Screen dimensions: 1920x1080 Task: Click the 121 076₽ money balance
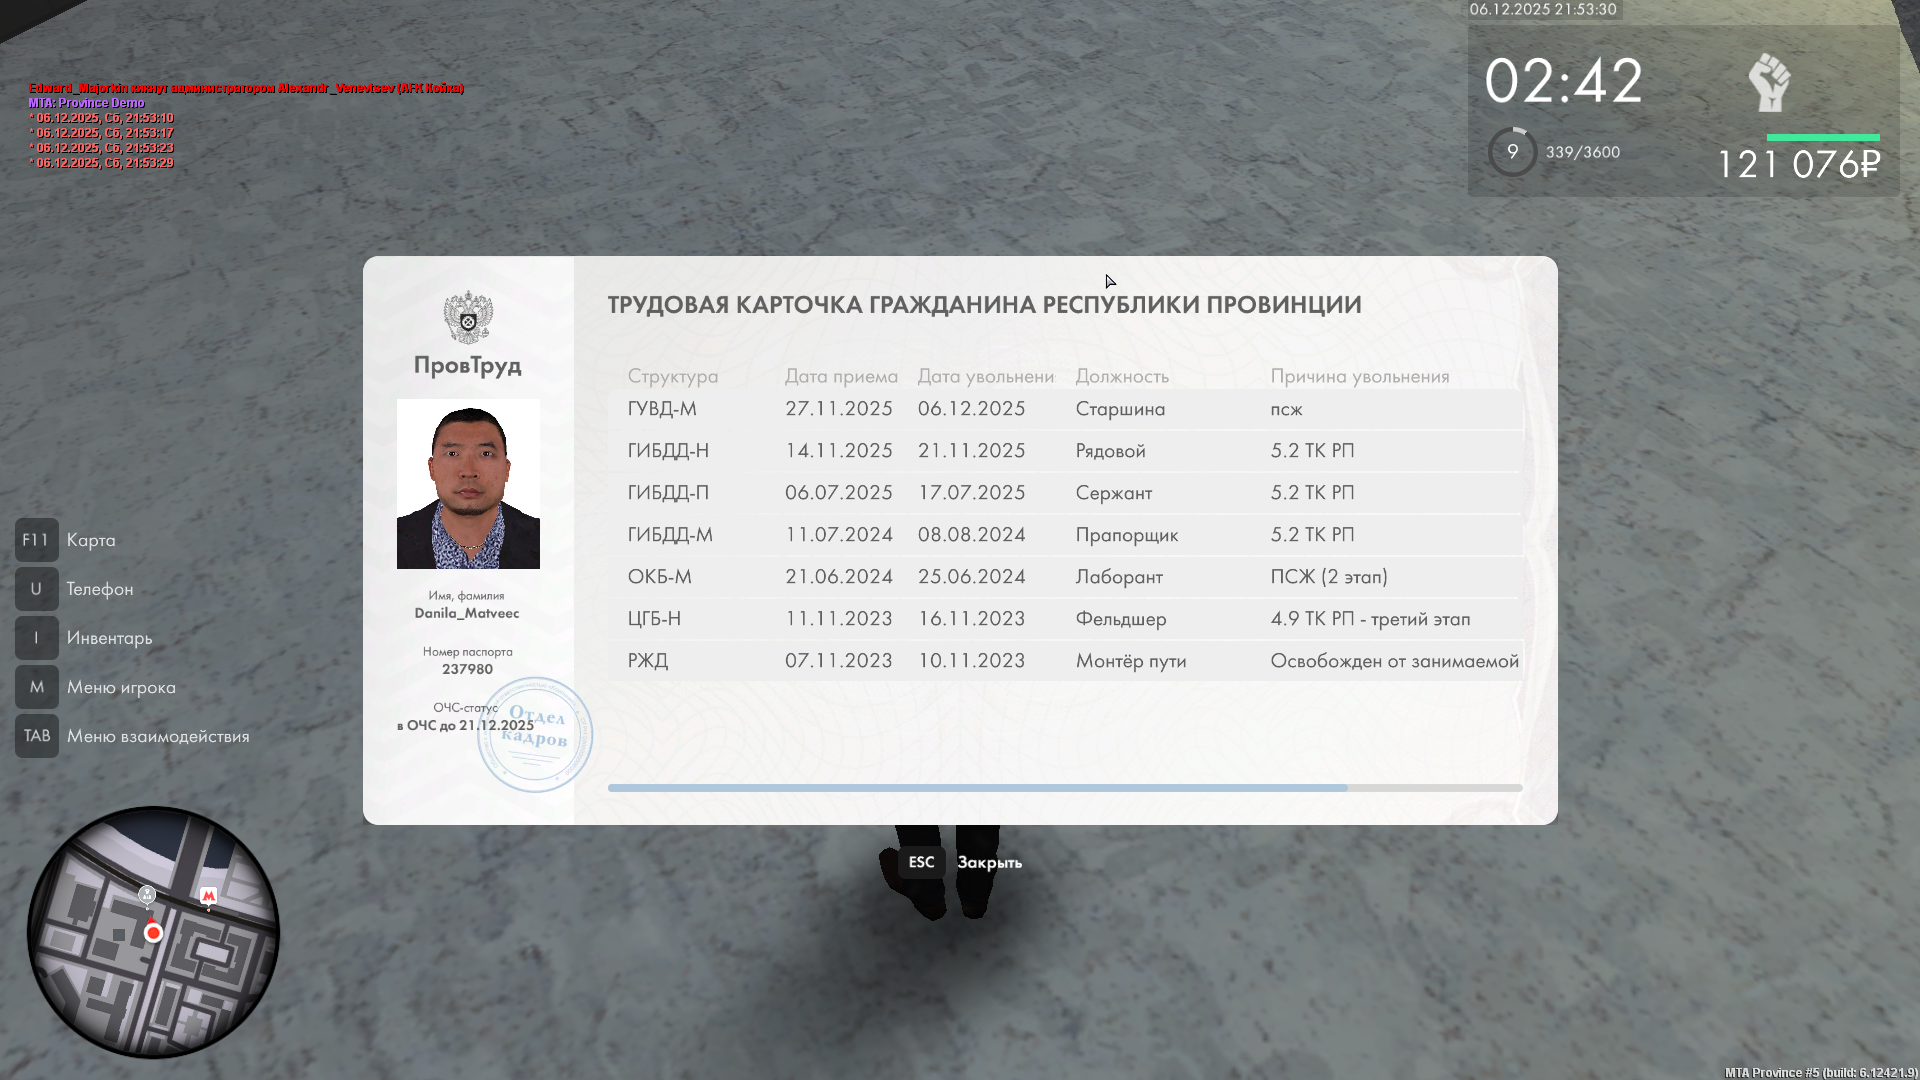(1798, 165)
